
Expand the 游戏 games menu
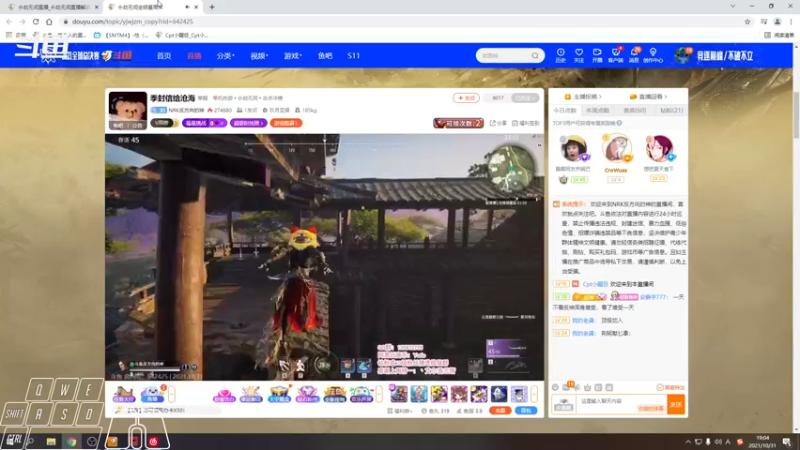click(x=293, y=56)
